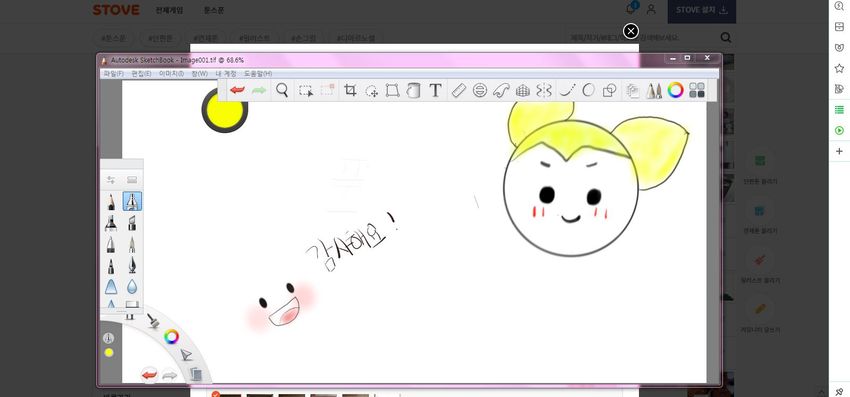Open the color wheel in top toolbar
The image size is (850, 397).
point(675,90)
